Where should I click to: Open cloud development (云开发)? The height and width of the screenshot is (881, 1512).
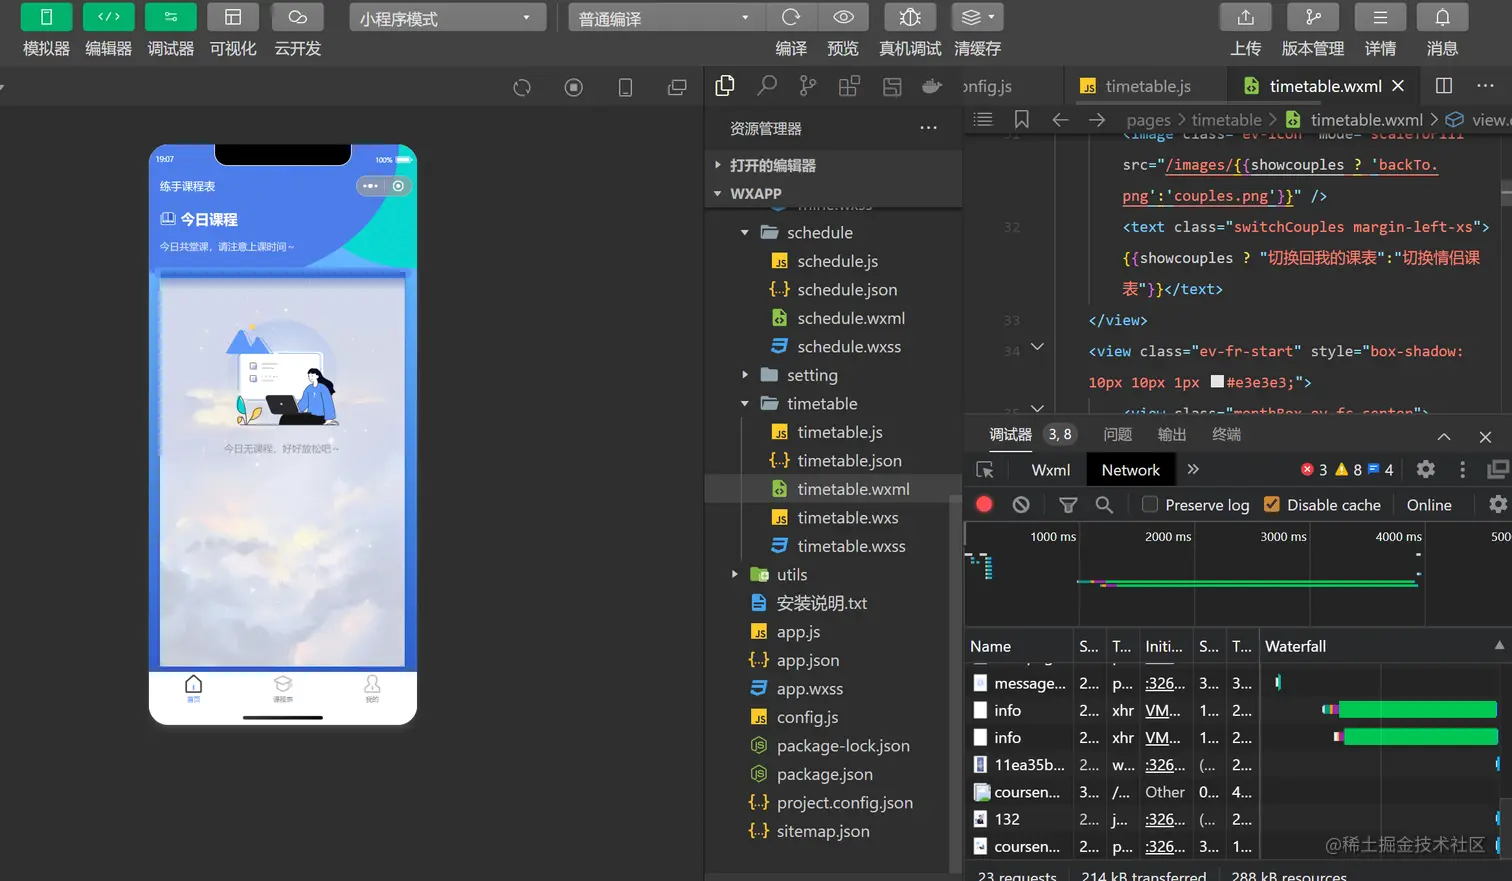[297, 17]
